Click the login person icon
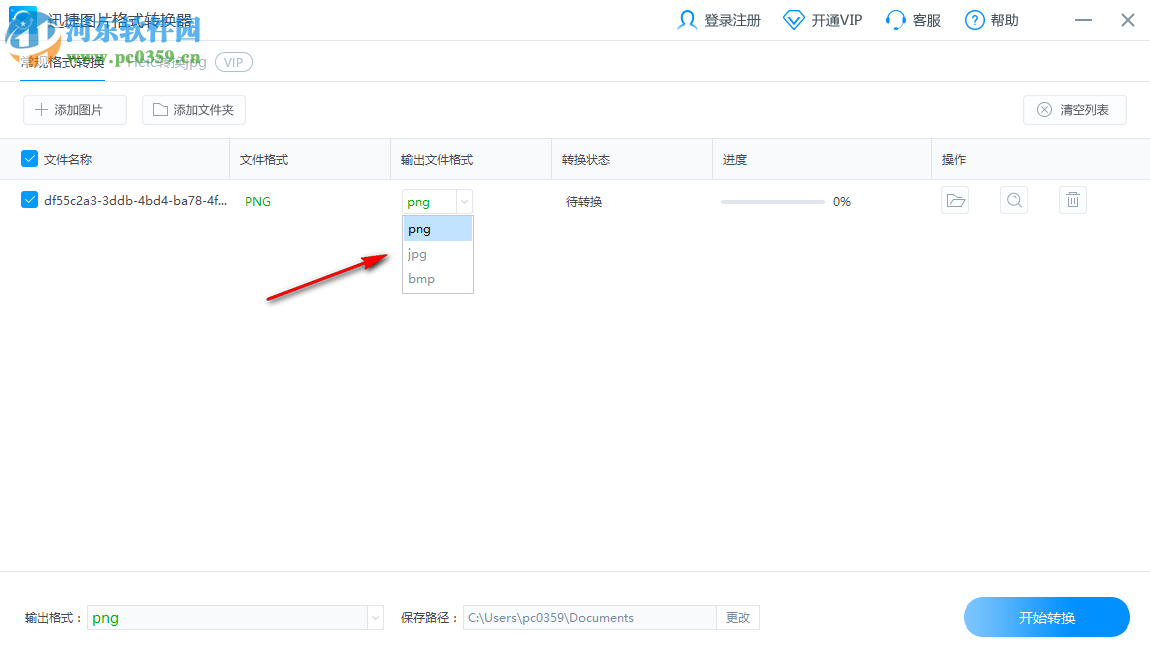Screen dimensions: 1150x650 pyautogui.click(x=689, y=19)
